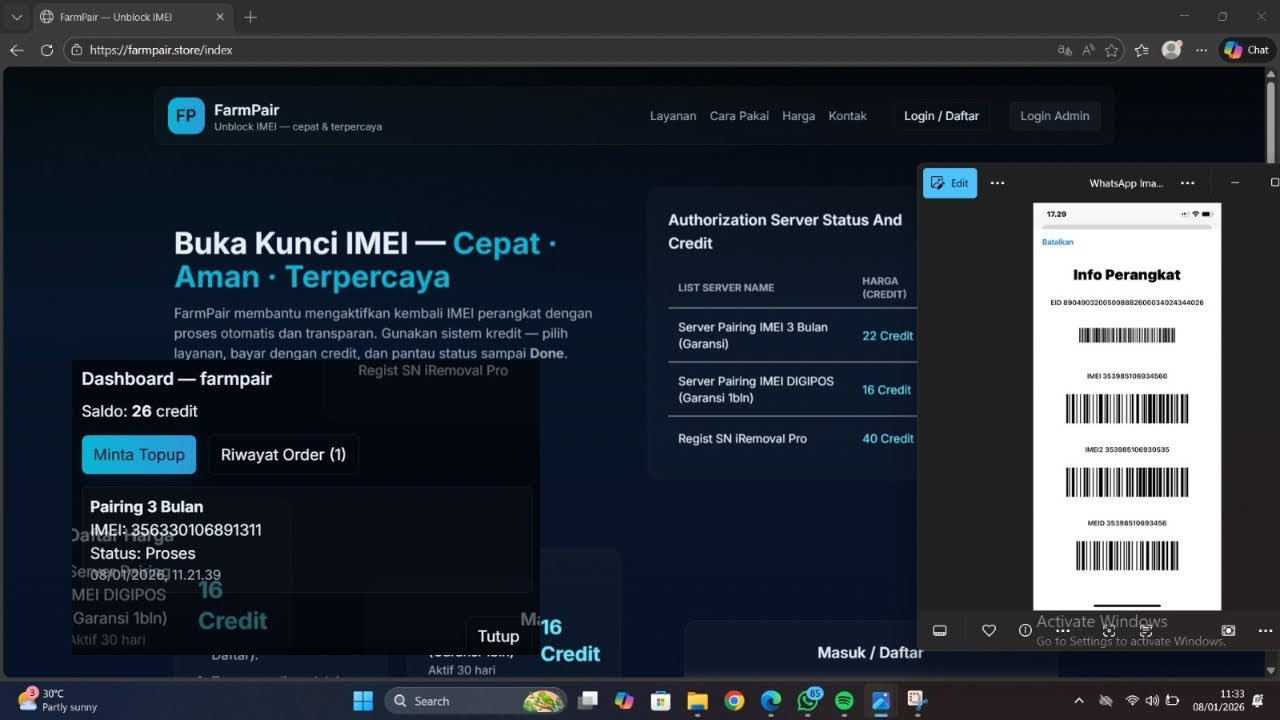
Task: Favorite the image with heart icon
Action: [989, 631]
